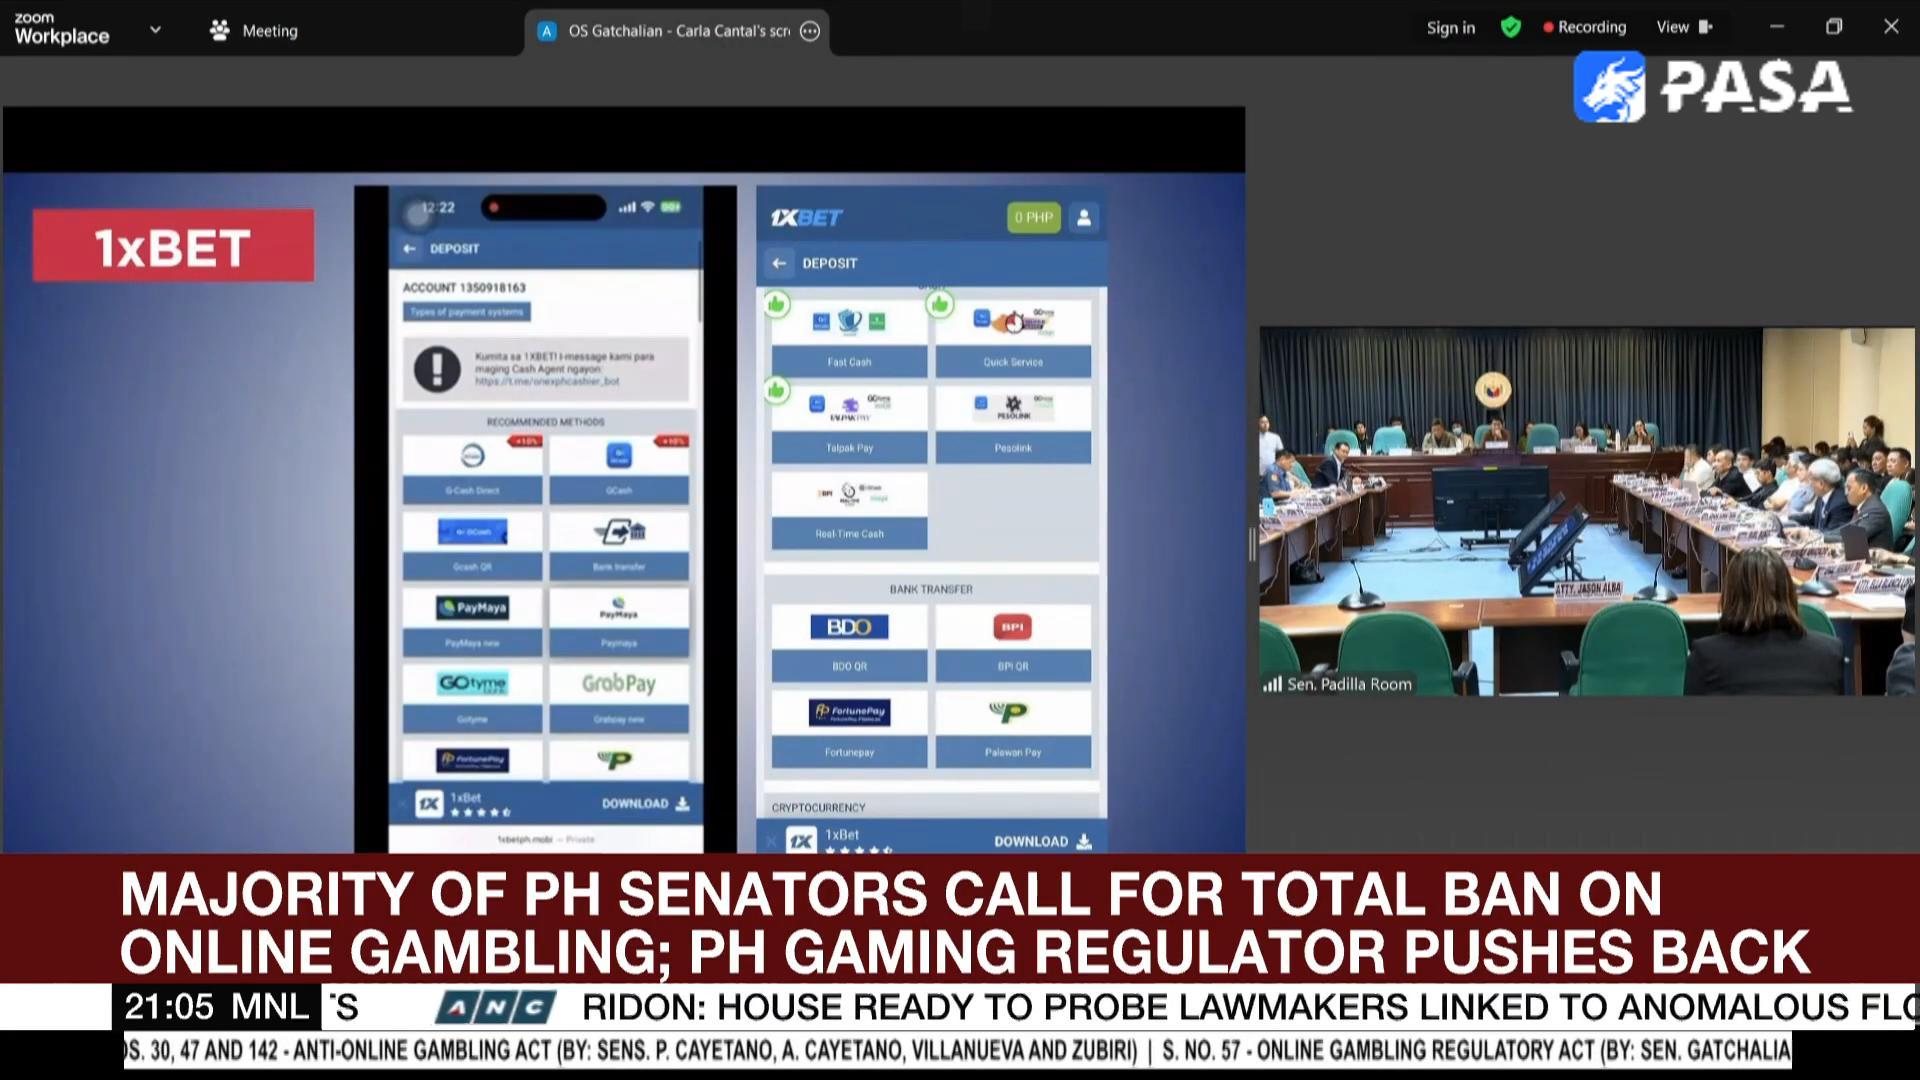The height and width of the screenshot is (1080, 1920).
Task: Click the red 1xBET title label
Action: tap(173, 246)
